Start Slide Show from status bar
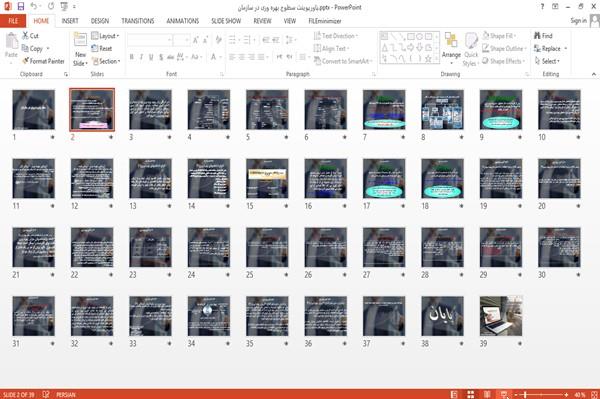 coord(504,394)
